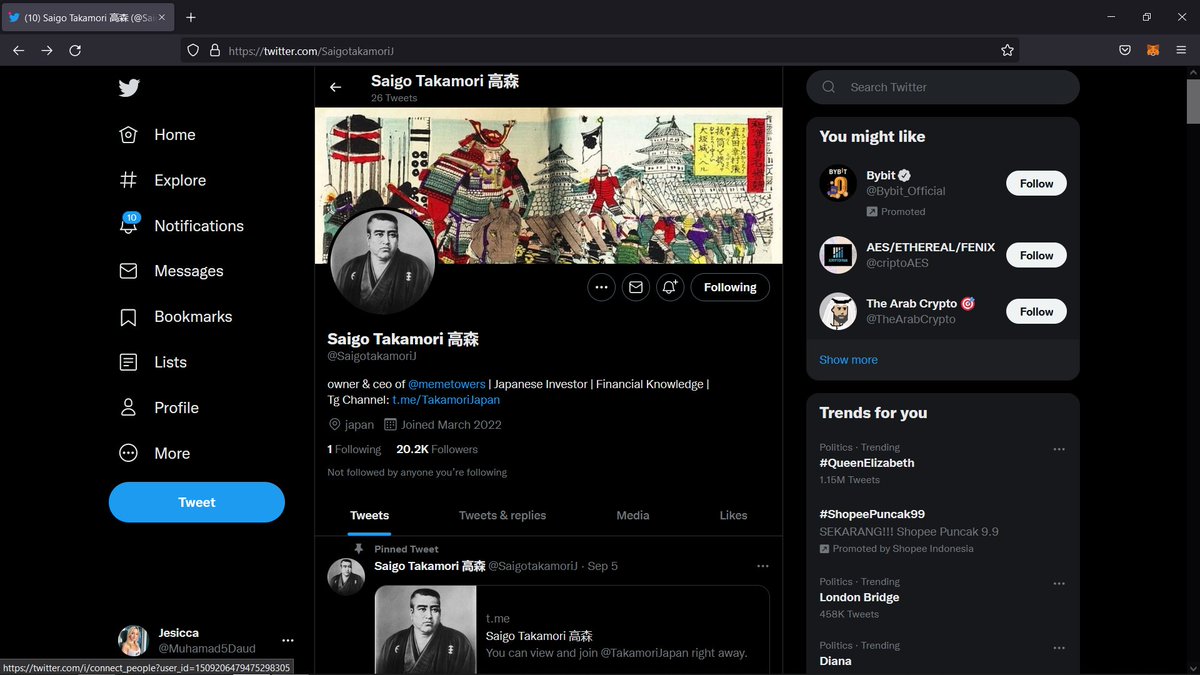Viewport: 1200px width, 675px height.
Task: Follow The Arab Crypto account
Action: coord(1036,312)
